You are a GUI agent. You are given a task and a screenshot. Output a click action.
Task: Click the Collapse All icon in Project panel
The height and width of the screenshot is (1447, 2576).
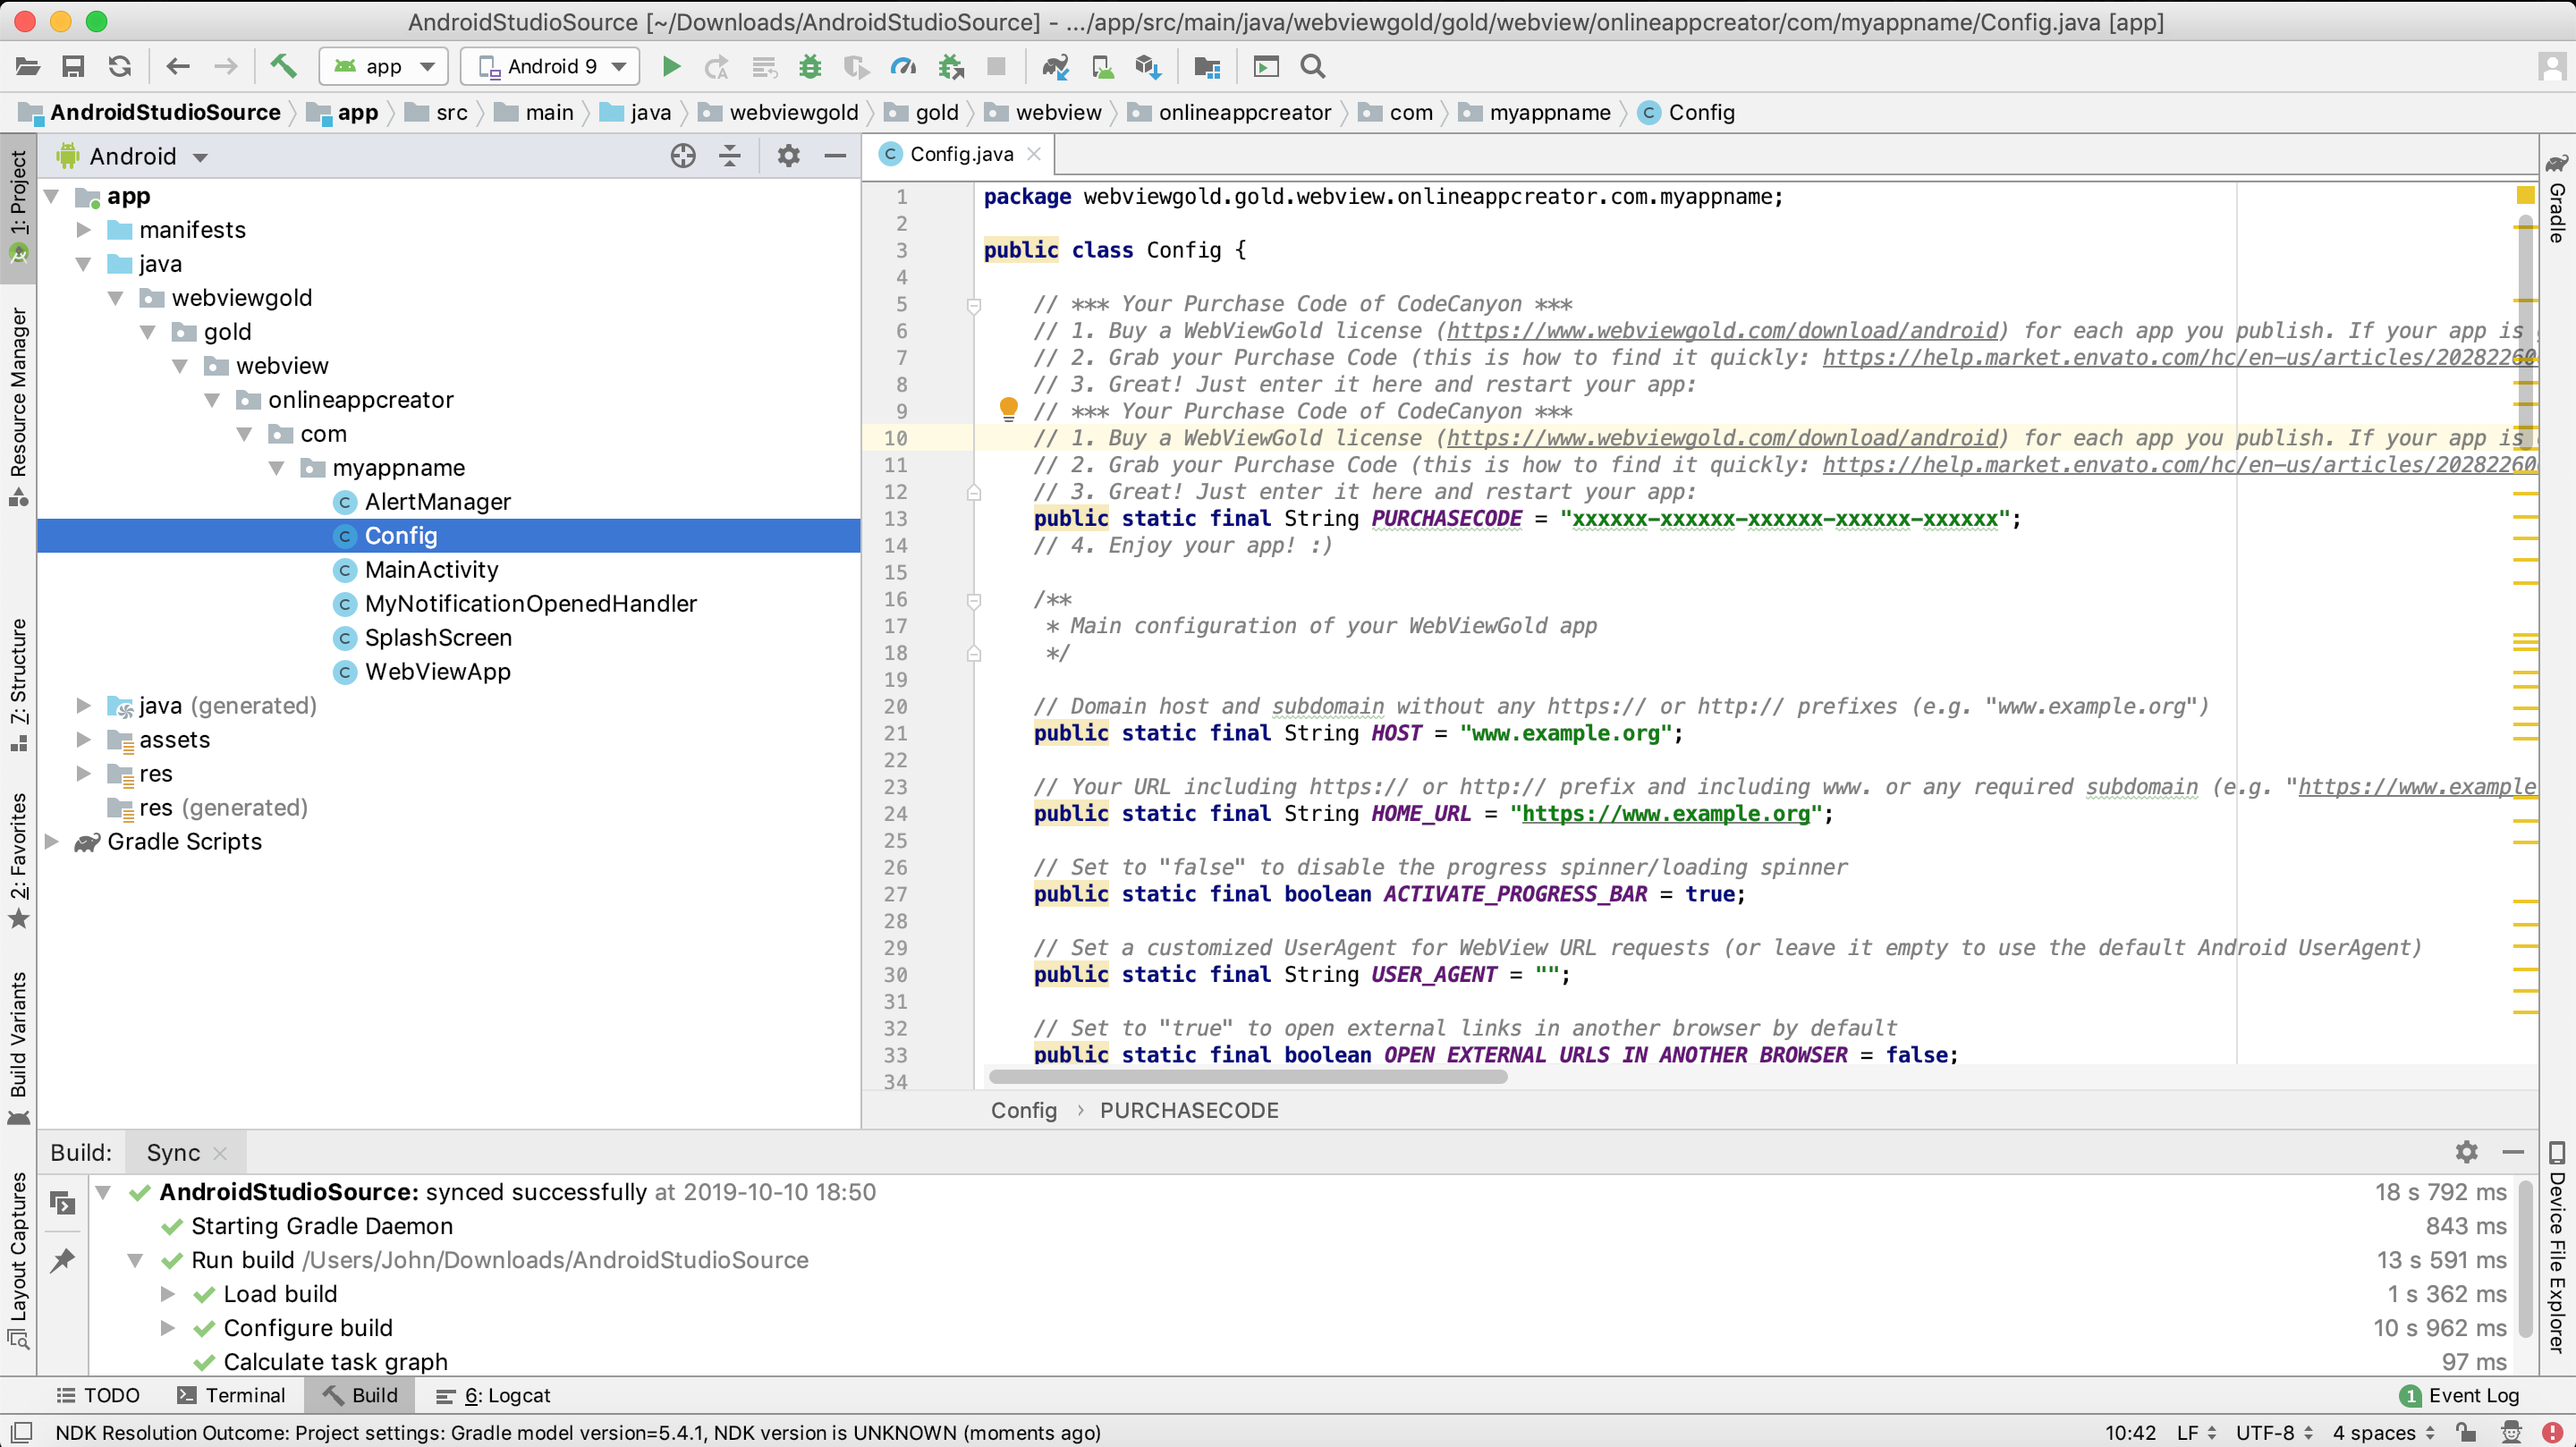coord(730,156)
